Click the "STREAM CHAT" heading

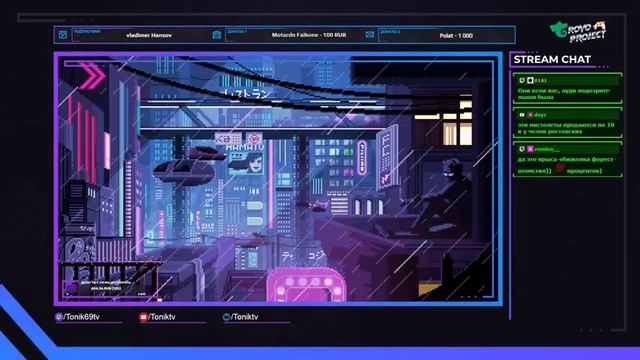pyautogui.click(x=552, y=60)
